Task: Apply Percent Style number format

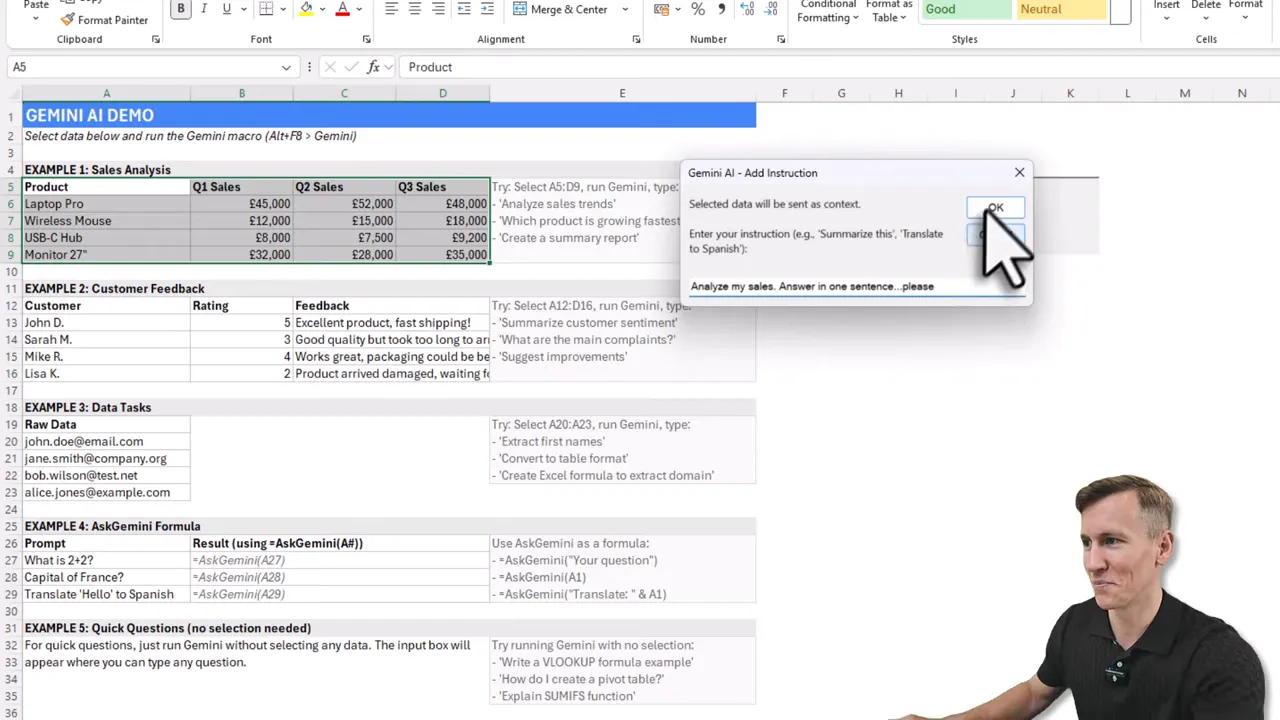Action: 696,9
